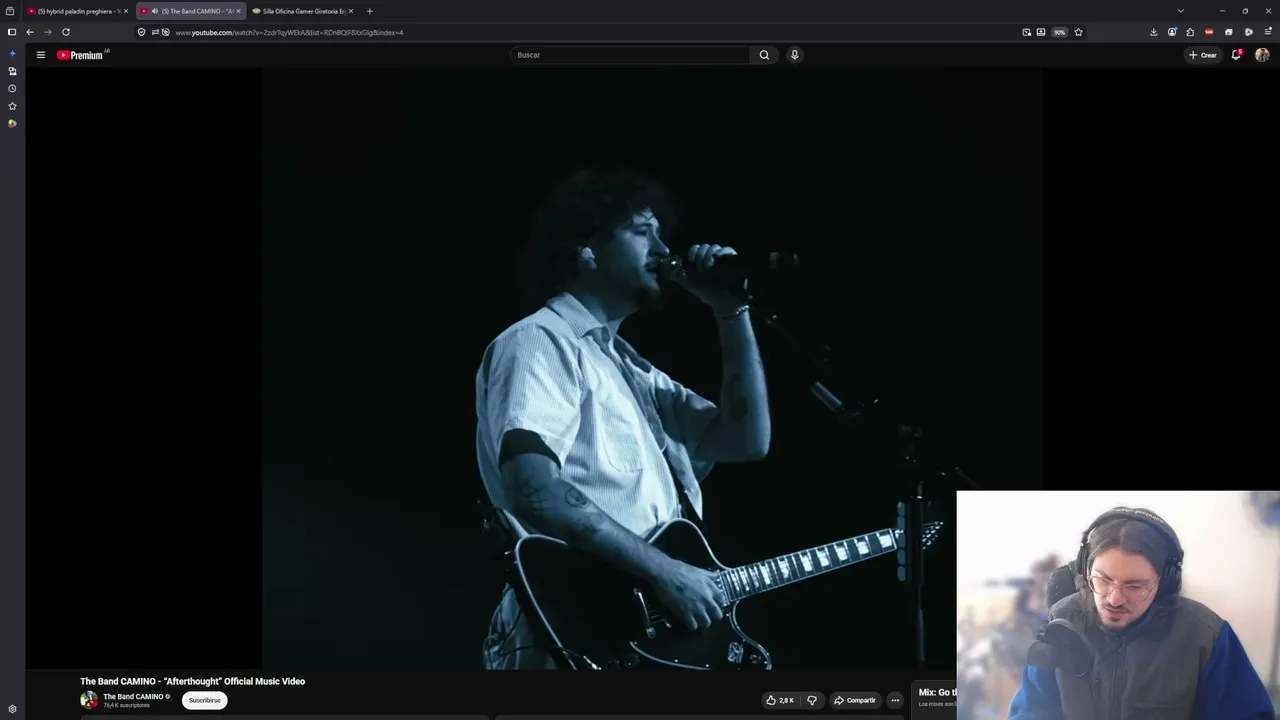Open the browser account icon
Image resolution: width=1280 pixels, height=720 pixels.
(1172, 32)
